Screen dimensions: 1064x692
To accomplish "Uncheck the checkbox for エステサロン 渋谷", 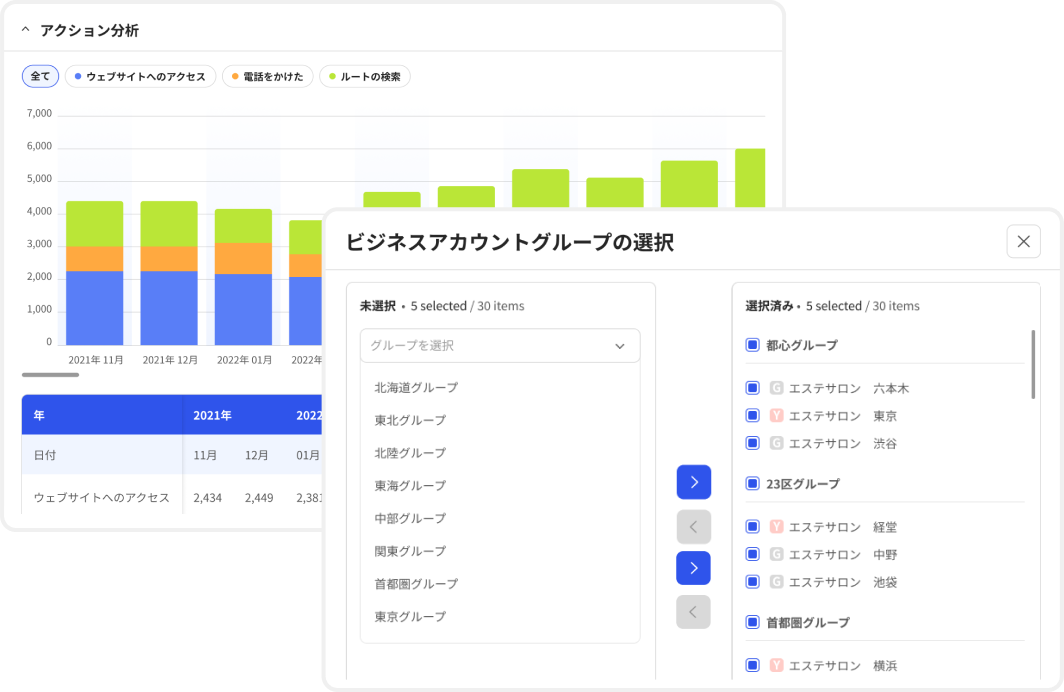I will [752, 443].
